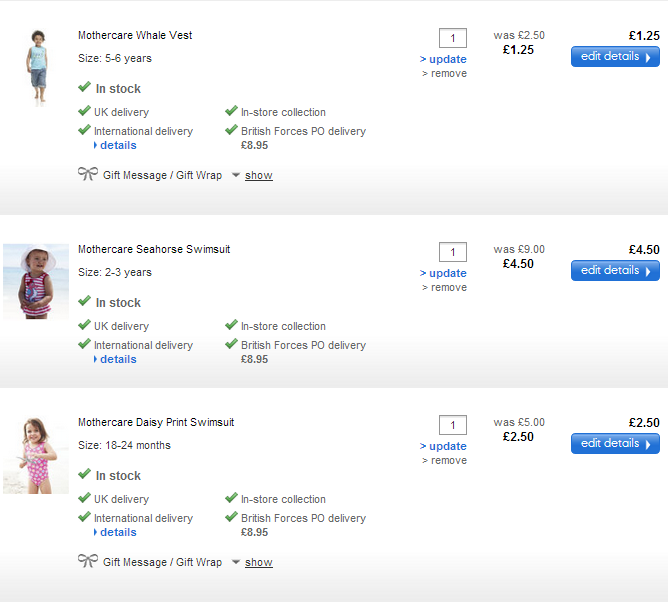This screenshot has width=668, height=608.
Task: Click edit details button for Seahorse Swimsuit
Action: coord(615,270)
